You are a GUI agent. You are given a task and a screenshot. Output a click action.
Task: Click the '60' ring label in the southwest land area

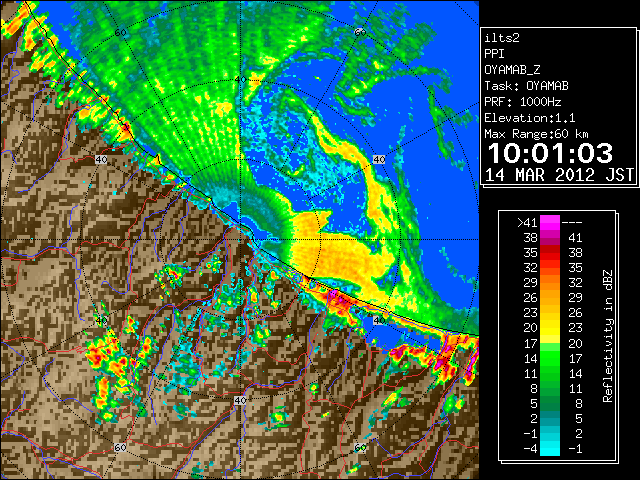click(120, 447)
